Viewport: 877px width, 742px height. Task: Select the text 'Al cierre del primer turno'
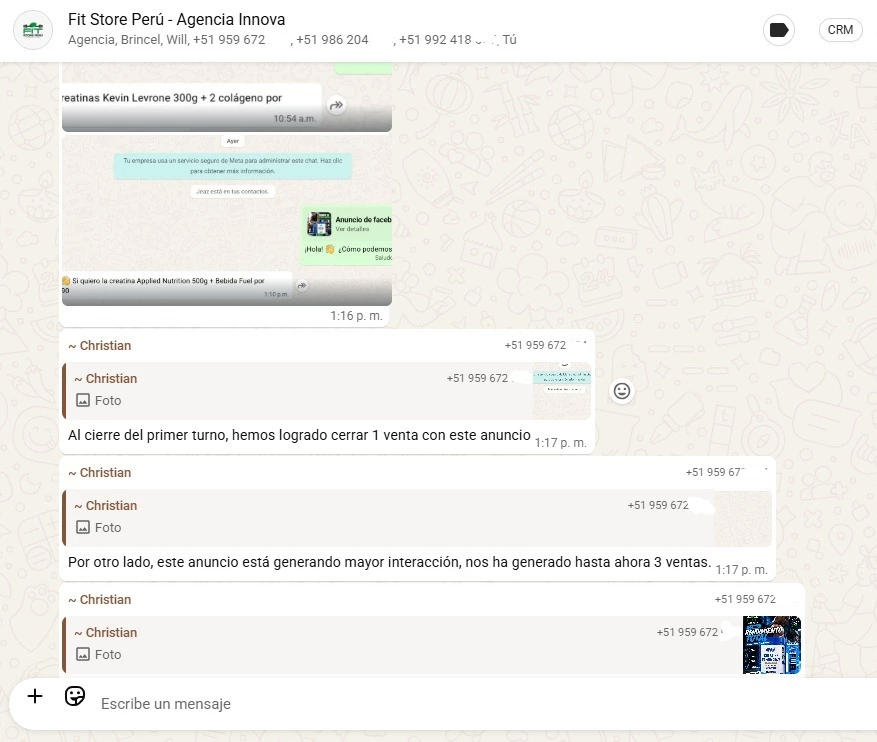tap(148, 435)
